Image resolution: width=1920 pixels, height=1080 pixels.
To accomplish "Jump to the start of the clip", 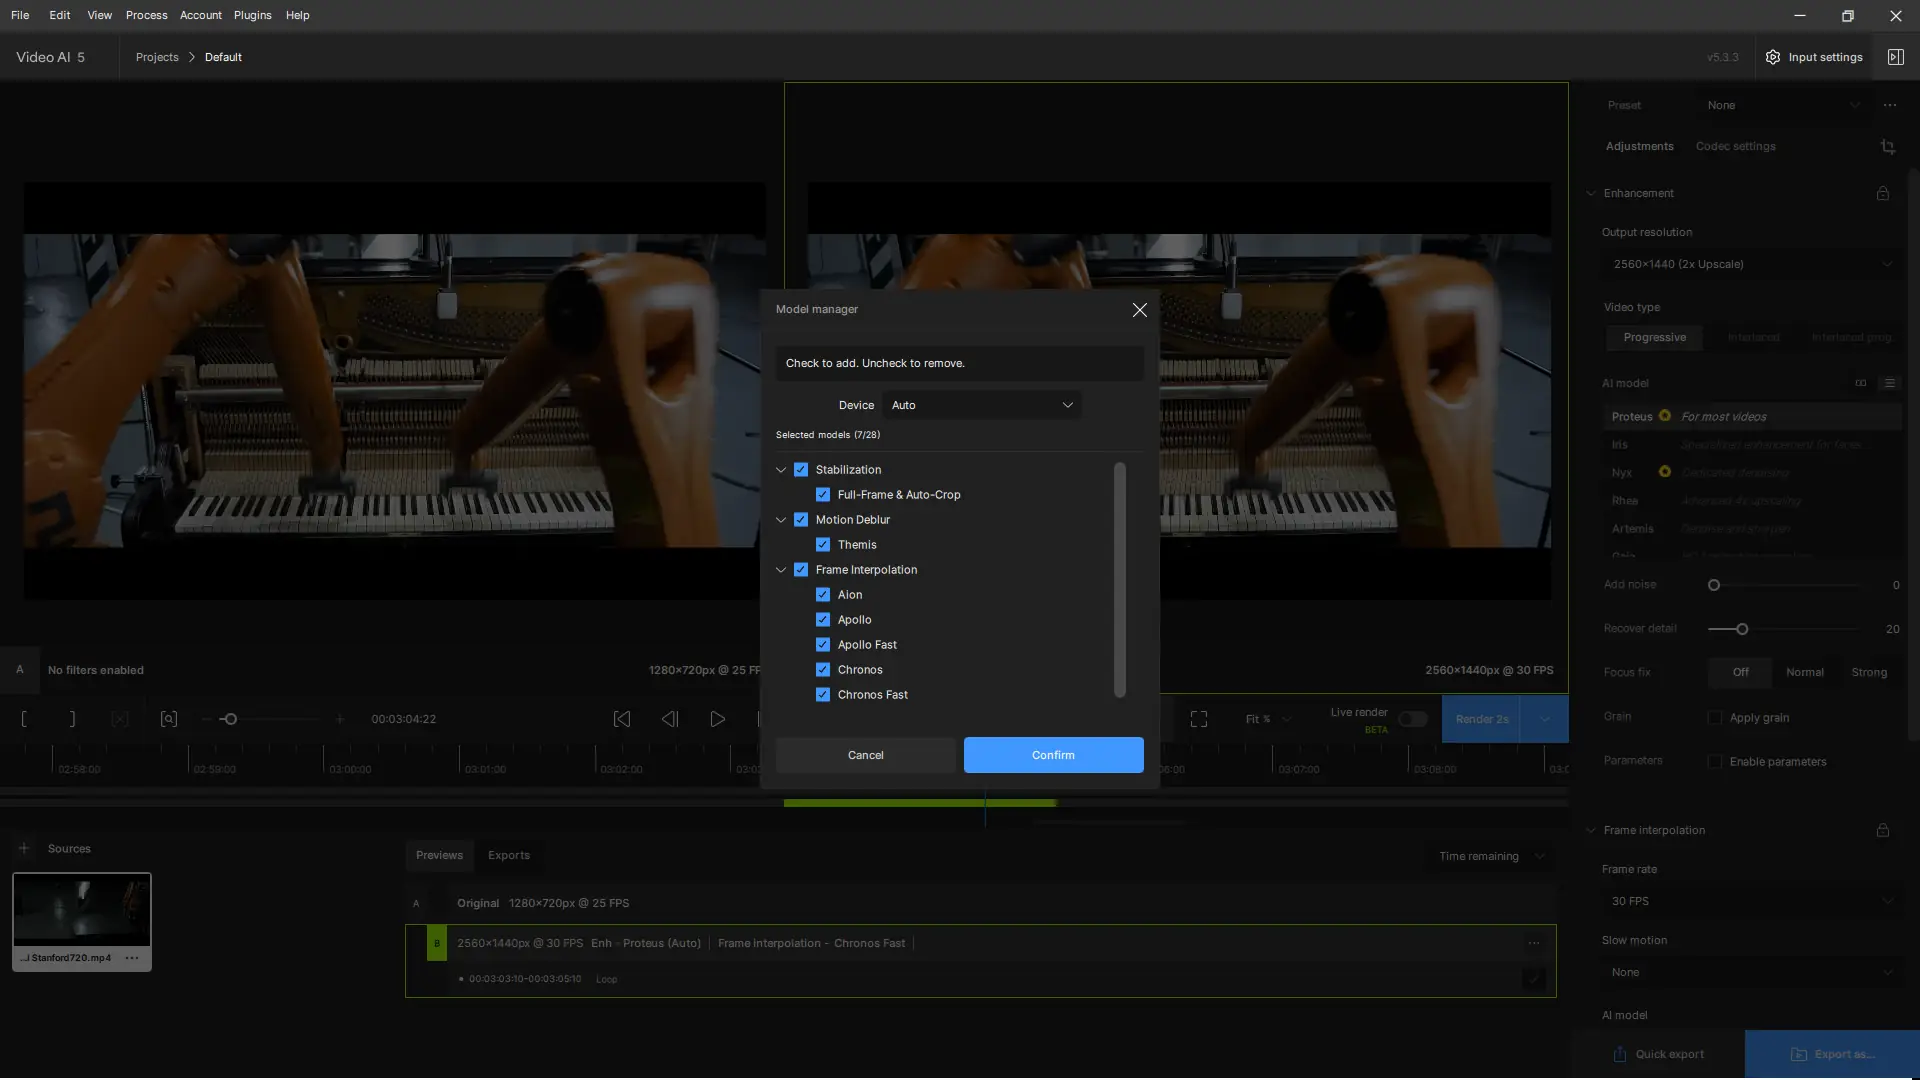I will [622, 719].
